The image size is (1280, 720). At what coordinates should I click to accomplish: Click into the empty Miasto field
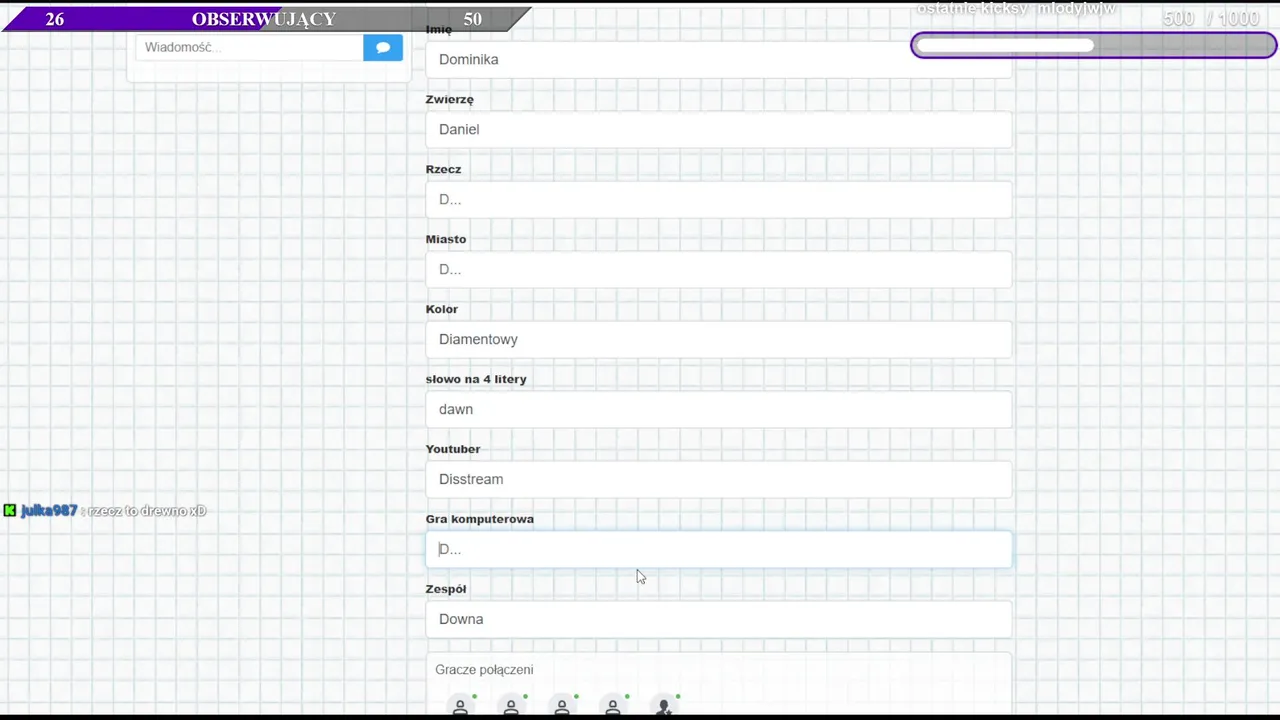pos(718,269)
